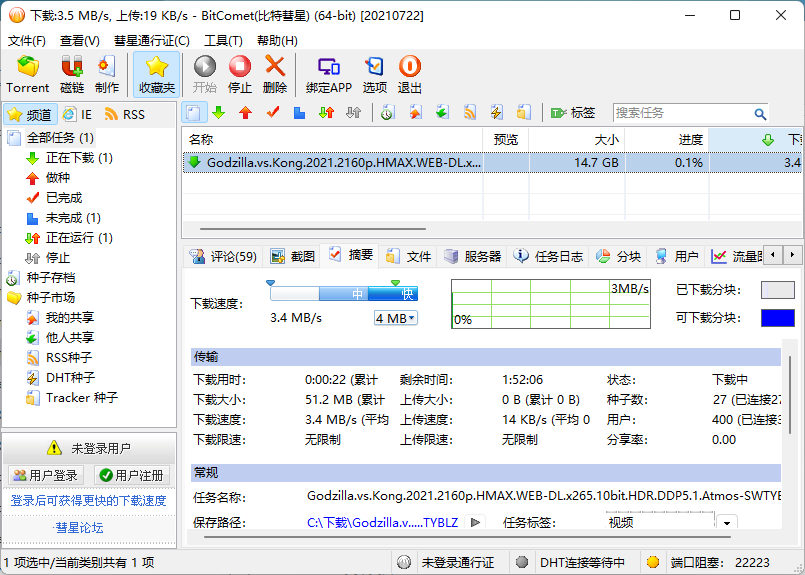Filter completed tasks checkmark icon
The width and height of the screenshot is (805, 575).
coord(273,112)
